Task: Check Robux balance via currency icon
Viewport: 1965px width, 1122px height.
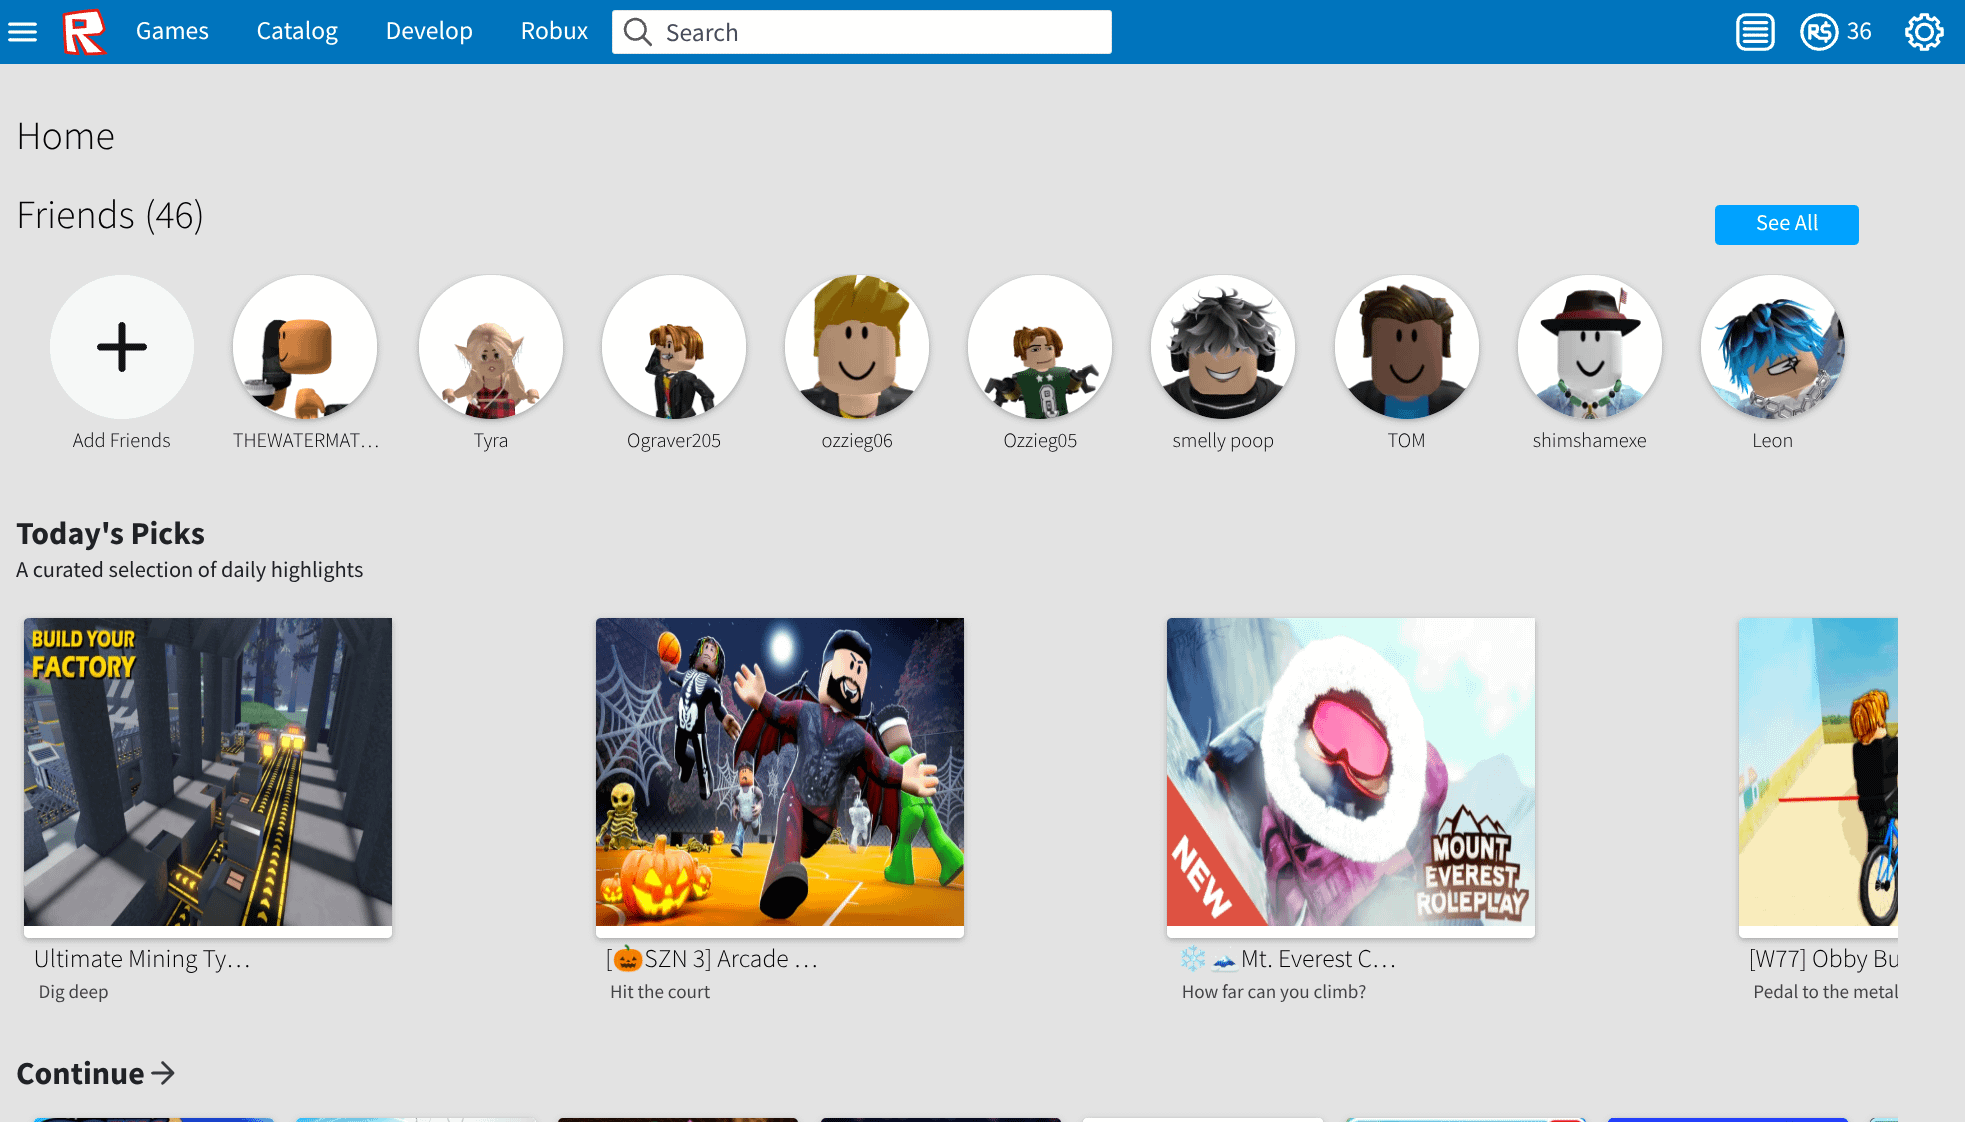Action: coord(1818,31)
